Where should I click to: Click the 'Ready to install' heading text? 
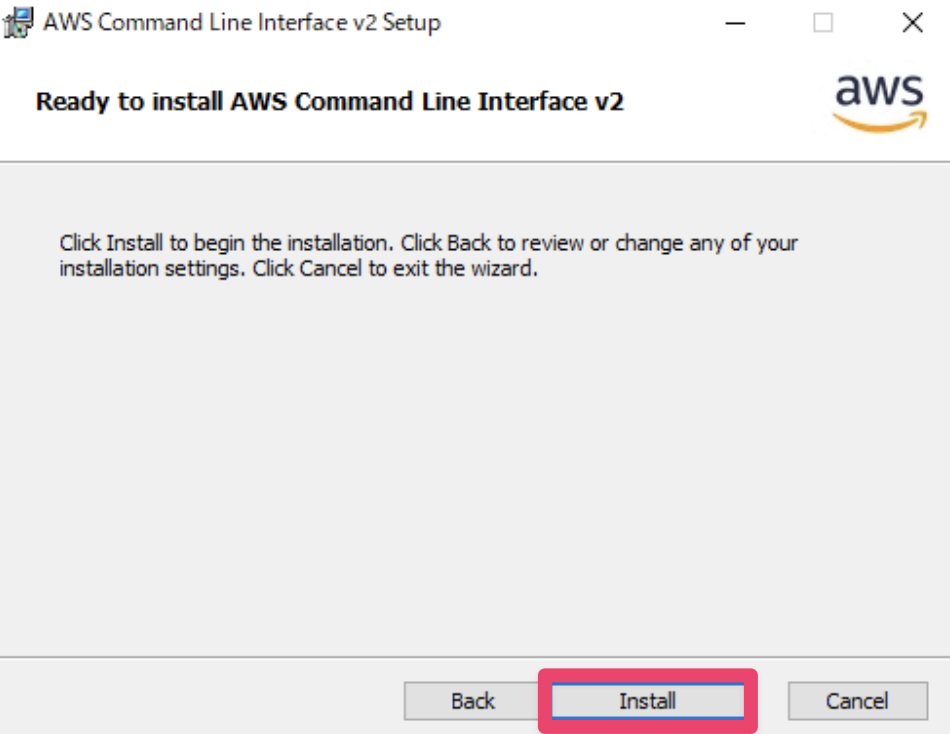point(329,102)
